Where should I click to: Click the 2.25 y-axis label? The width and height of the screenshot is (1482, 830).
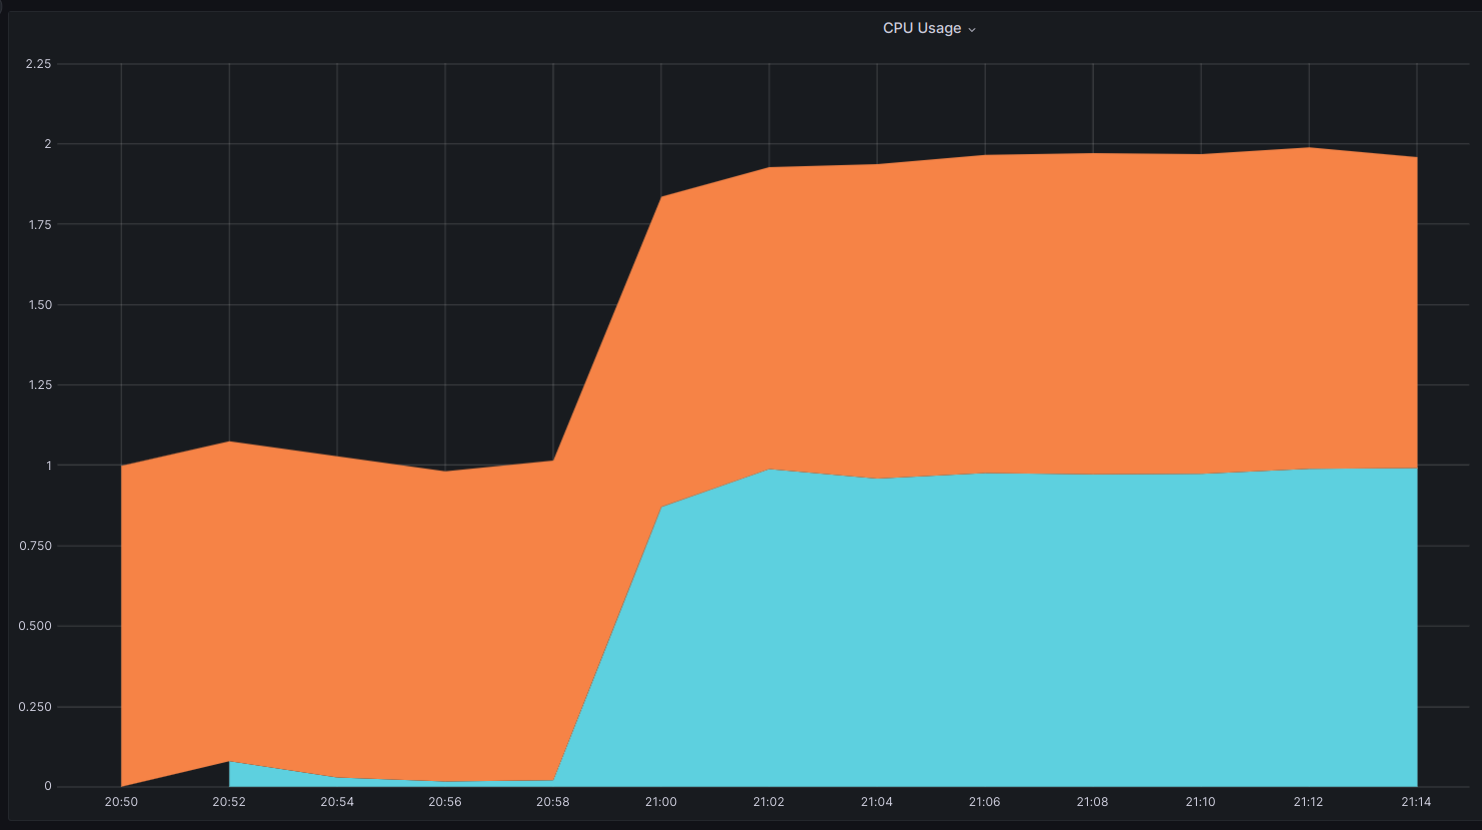point(38,64)
